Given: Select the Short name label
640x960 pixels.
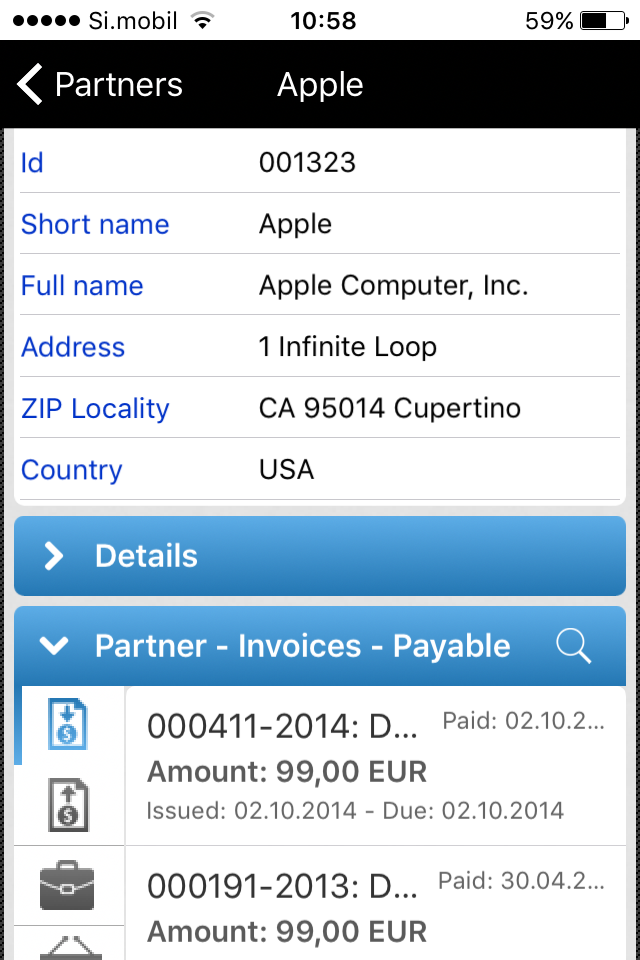Looking at the screenshot, I should pos(95,224).
